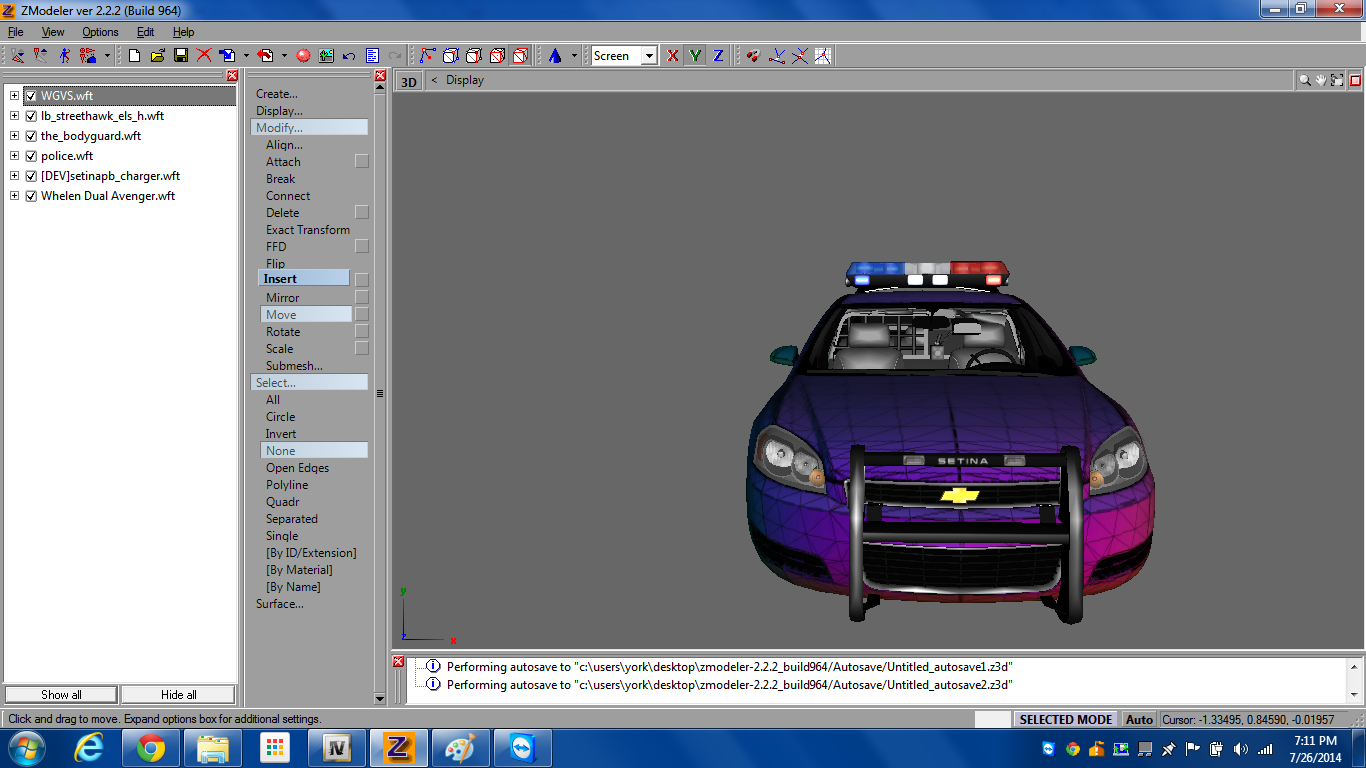Expand the [DEV]setinapb_charger.wft tree node

[14, 176]
